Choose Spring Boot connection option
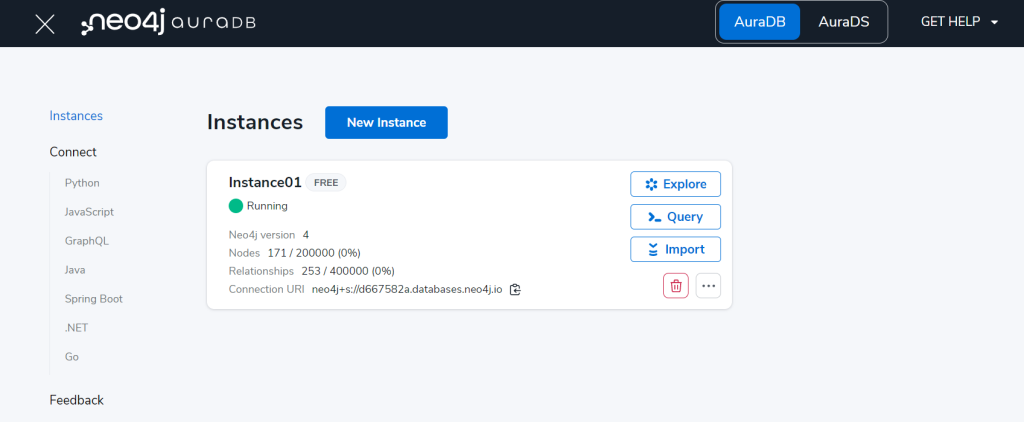1024x422 pixels. [94, 299]
